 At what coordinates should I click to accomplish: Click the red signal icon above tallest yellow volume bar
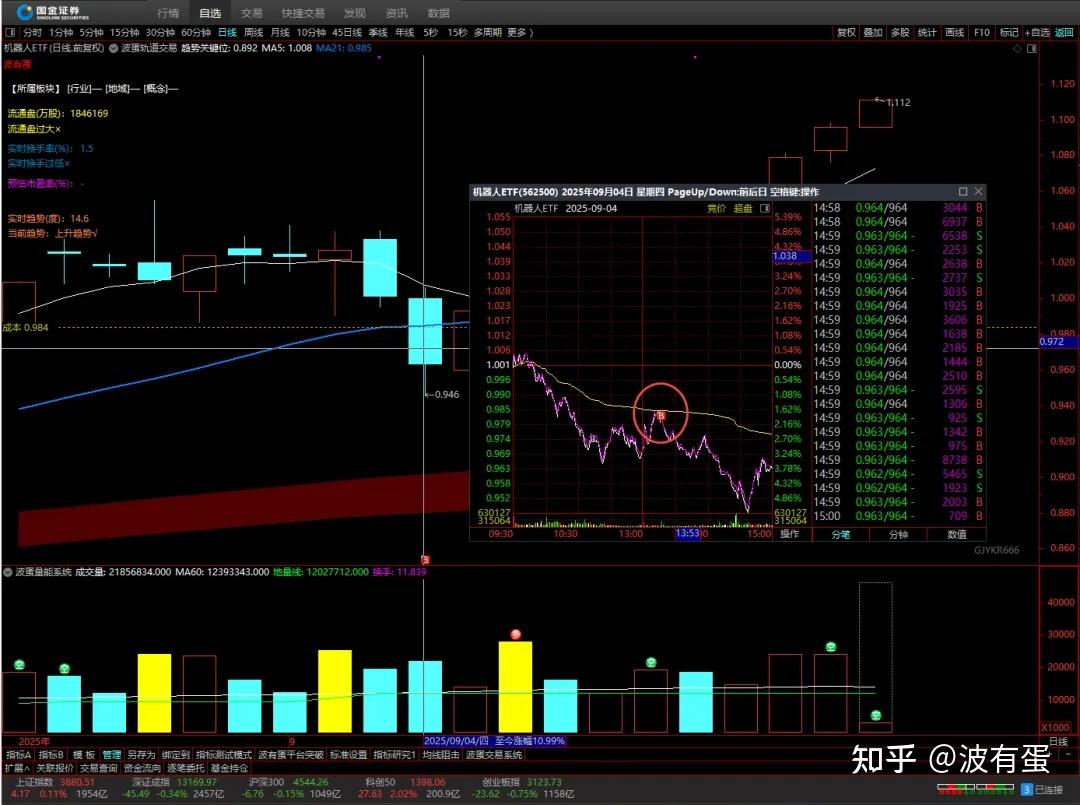515,634
